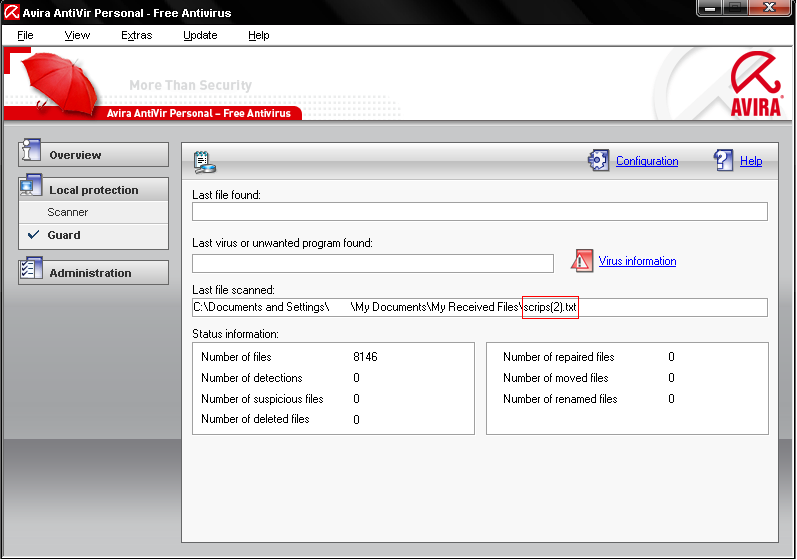Image resolution: width=797 pixels, height=560 pixels.
Task: Select the Number of files value 8146
Action: [365, 357]
